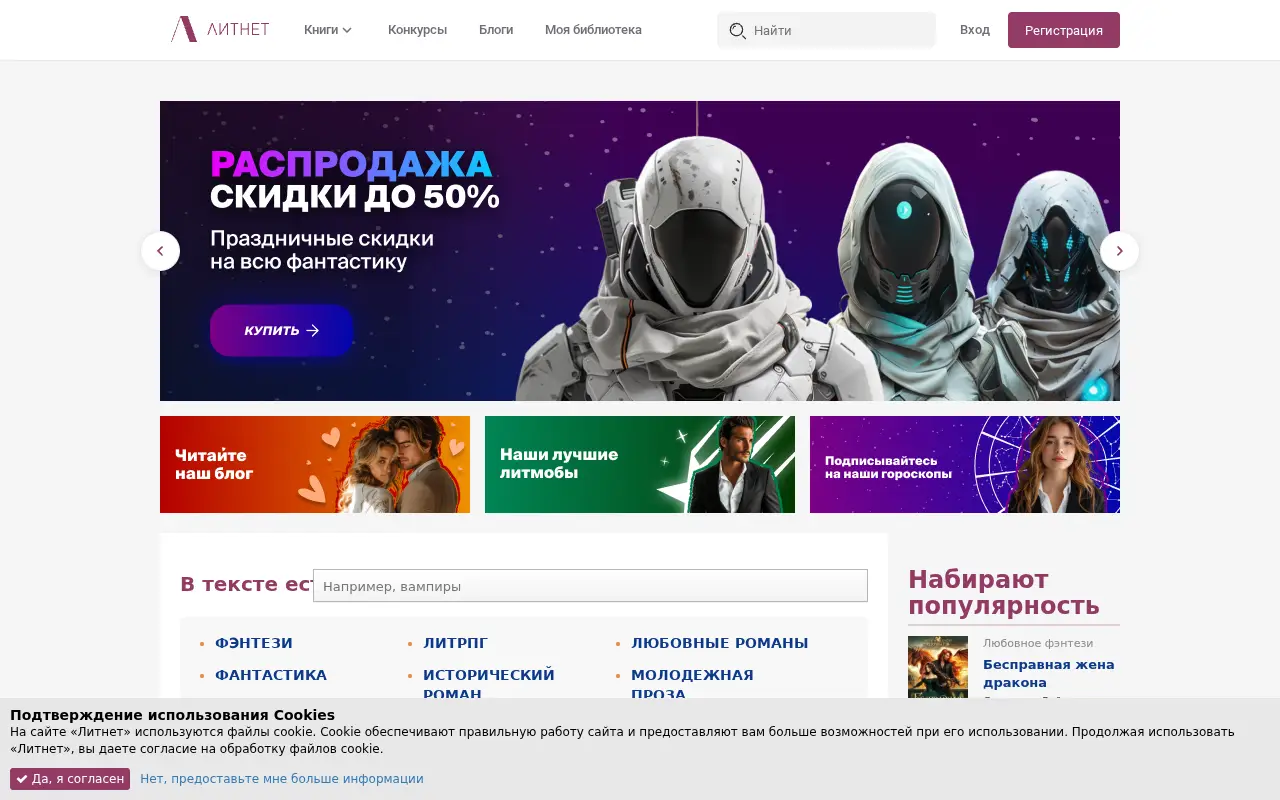Click the Регистрация button

tap(1064, 30)
